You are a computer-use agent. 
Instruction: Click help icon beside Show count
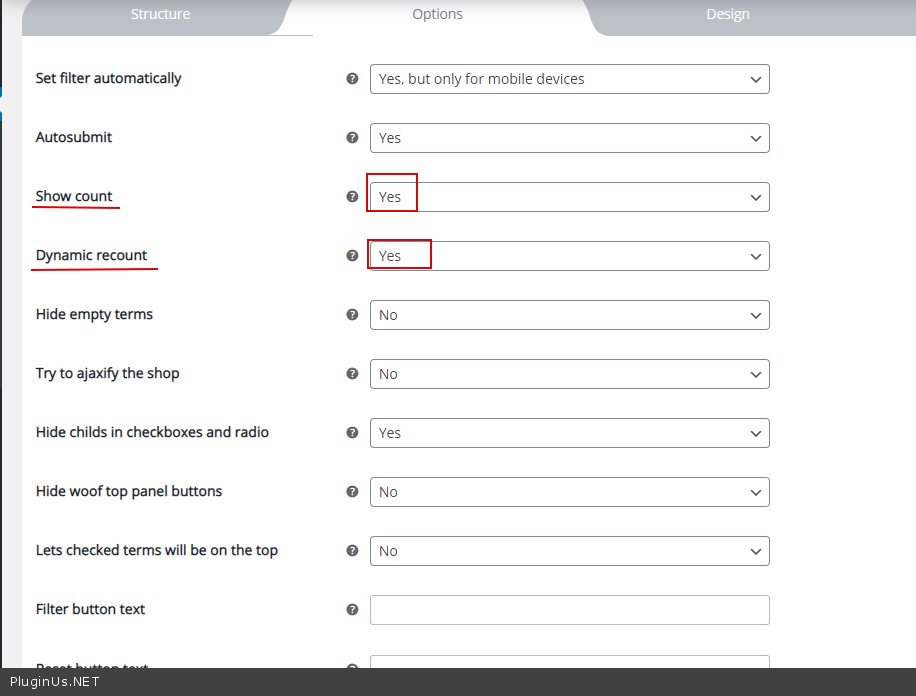pos(352,196)
